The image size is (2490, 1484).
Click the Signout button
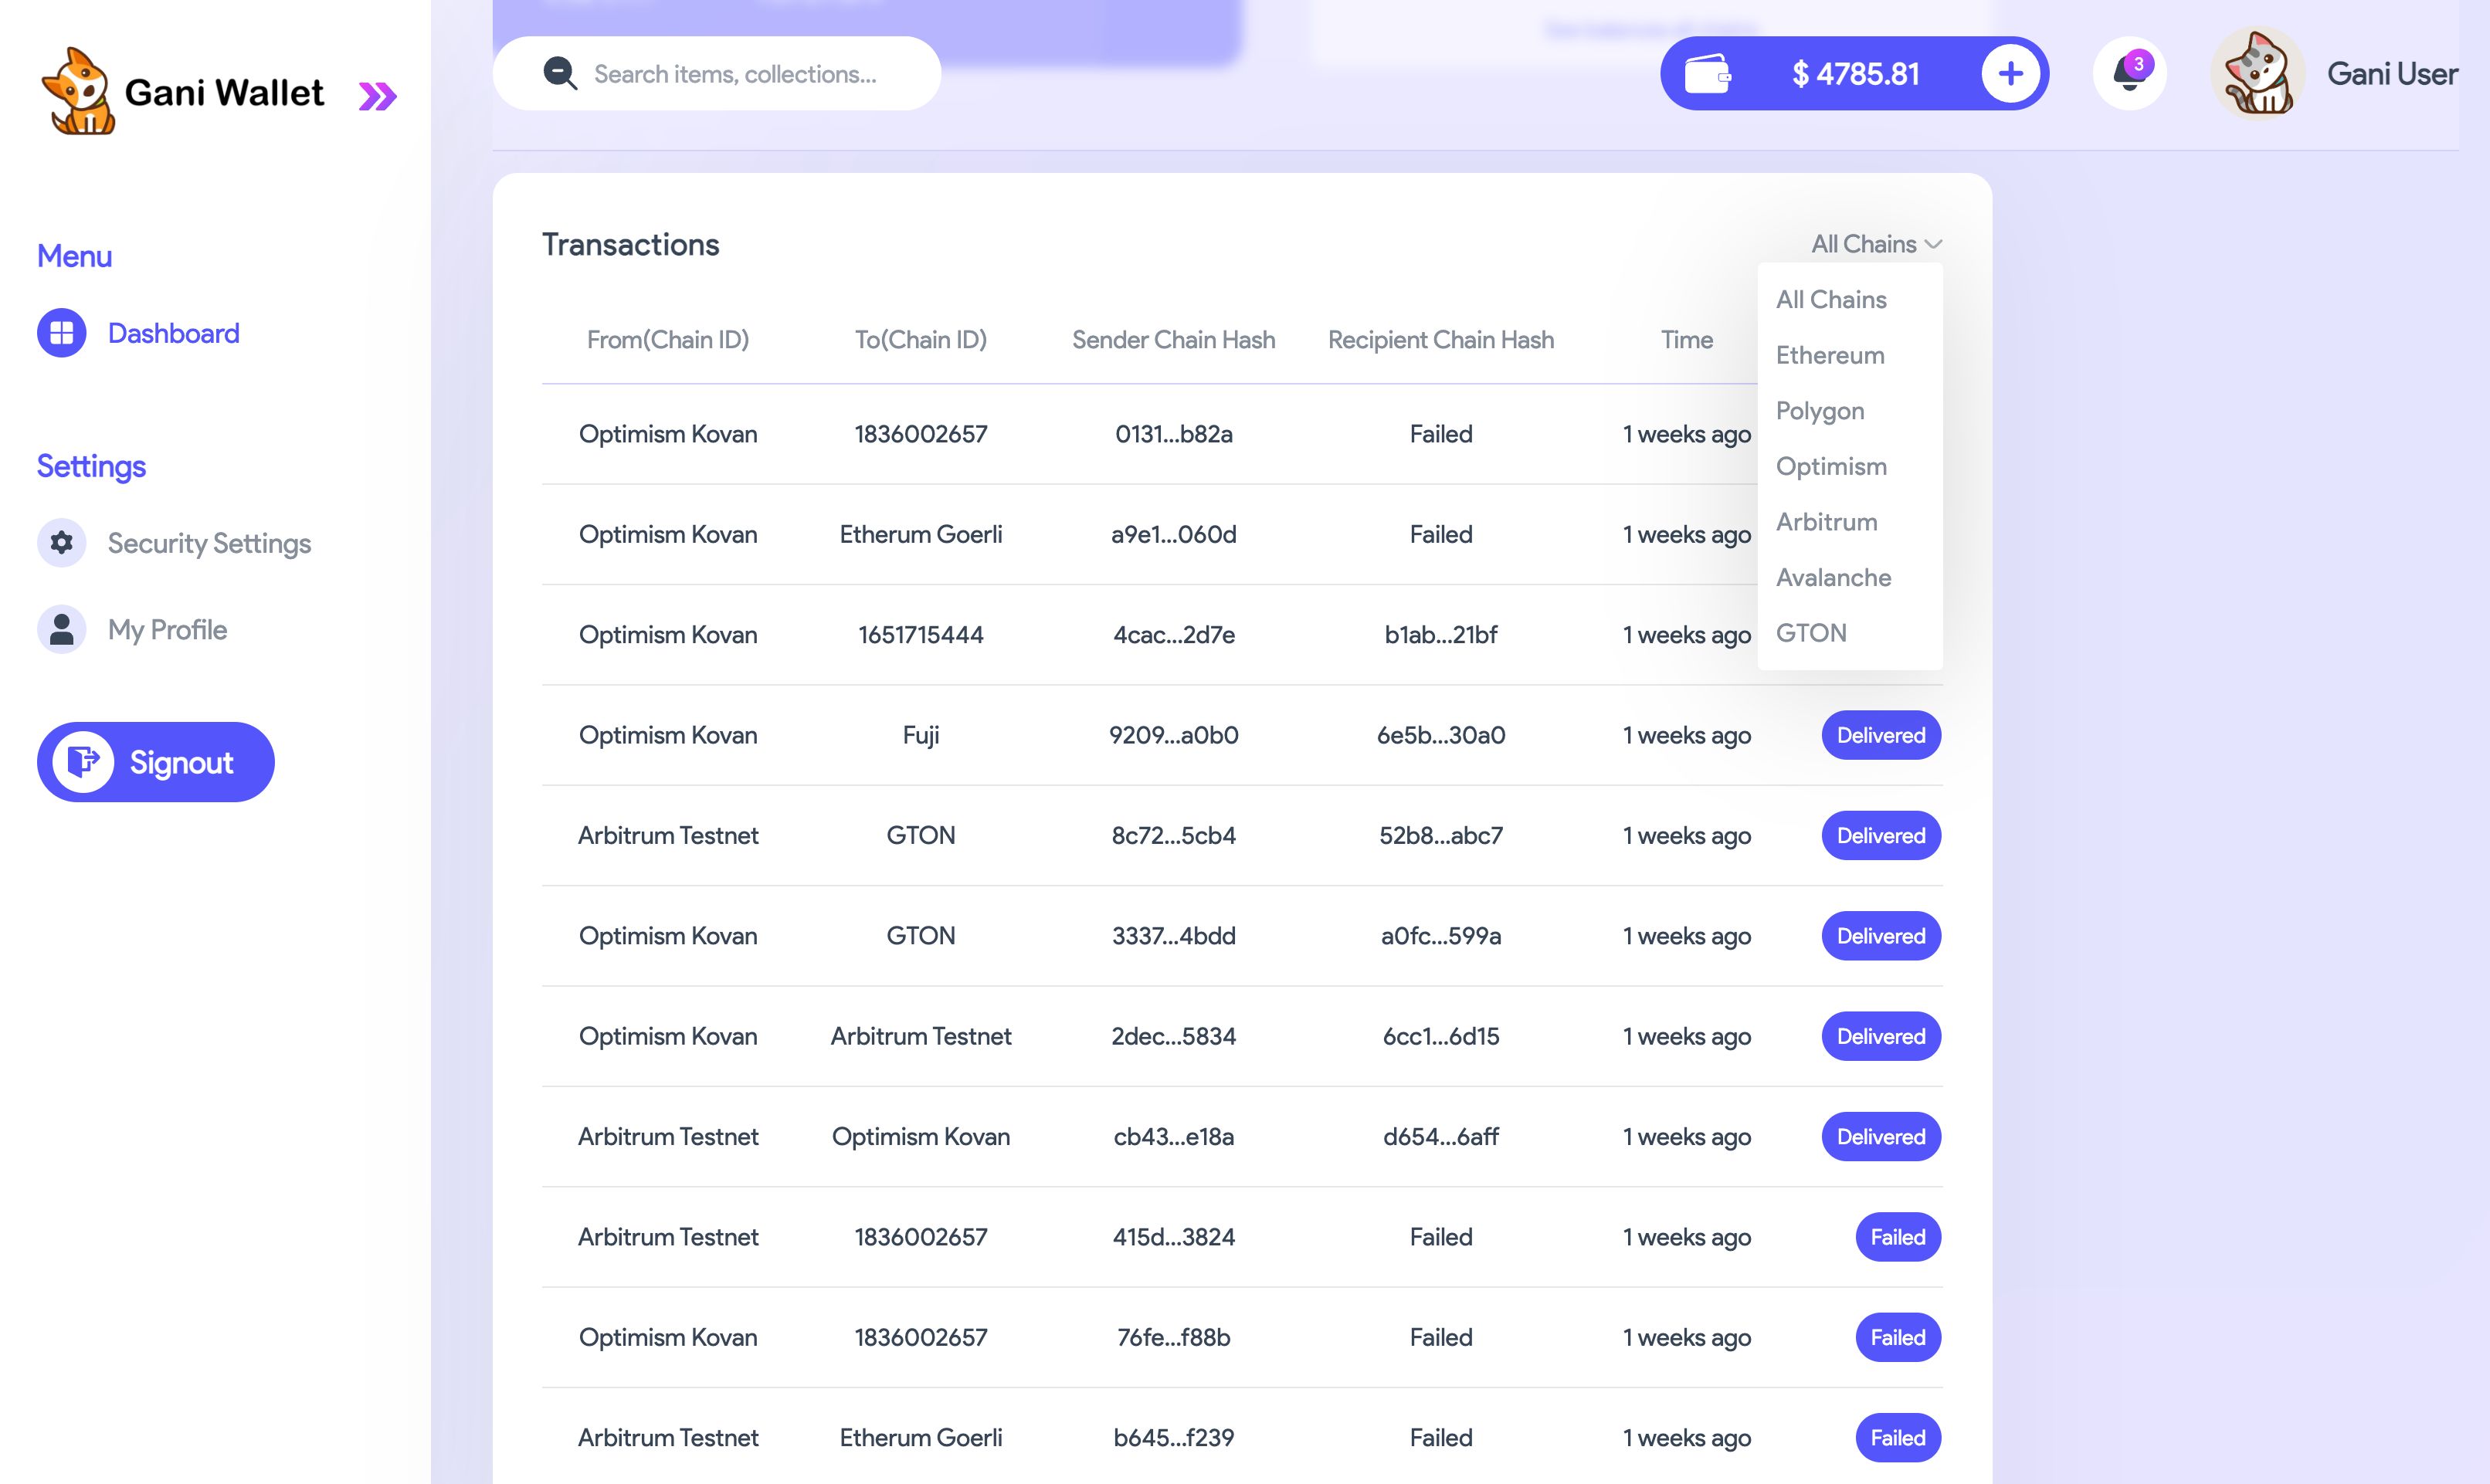pyautogui.click(x=155, y=761)
